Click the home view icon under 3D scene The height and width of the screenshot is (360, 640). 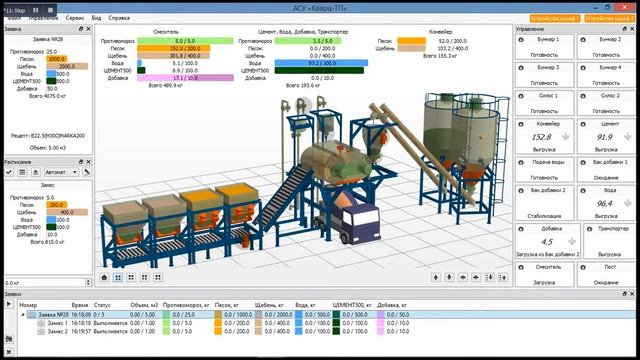coord(104,278)
